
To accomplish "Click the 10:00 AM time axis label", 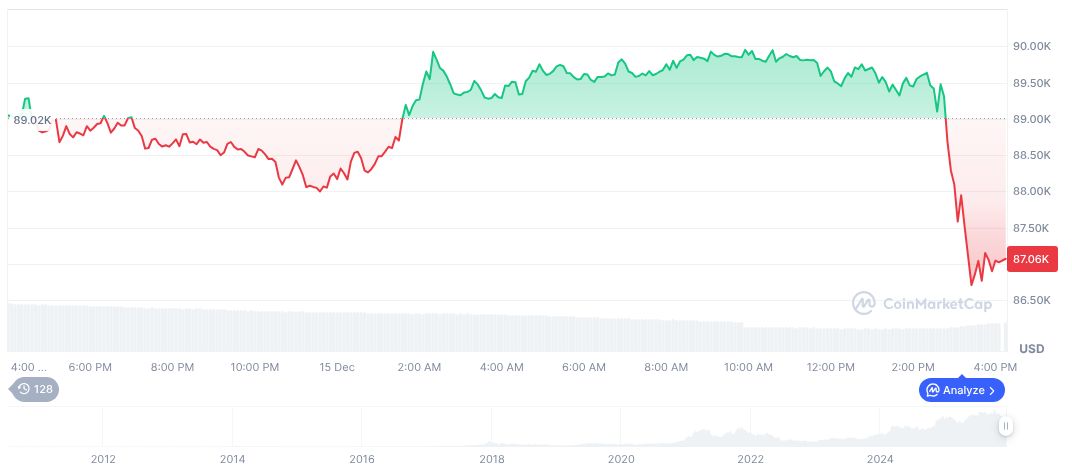I will pos(749,367).
